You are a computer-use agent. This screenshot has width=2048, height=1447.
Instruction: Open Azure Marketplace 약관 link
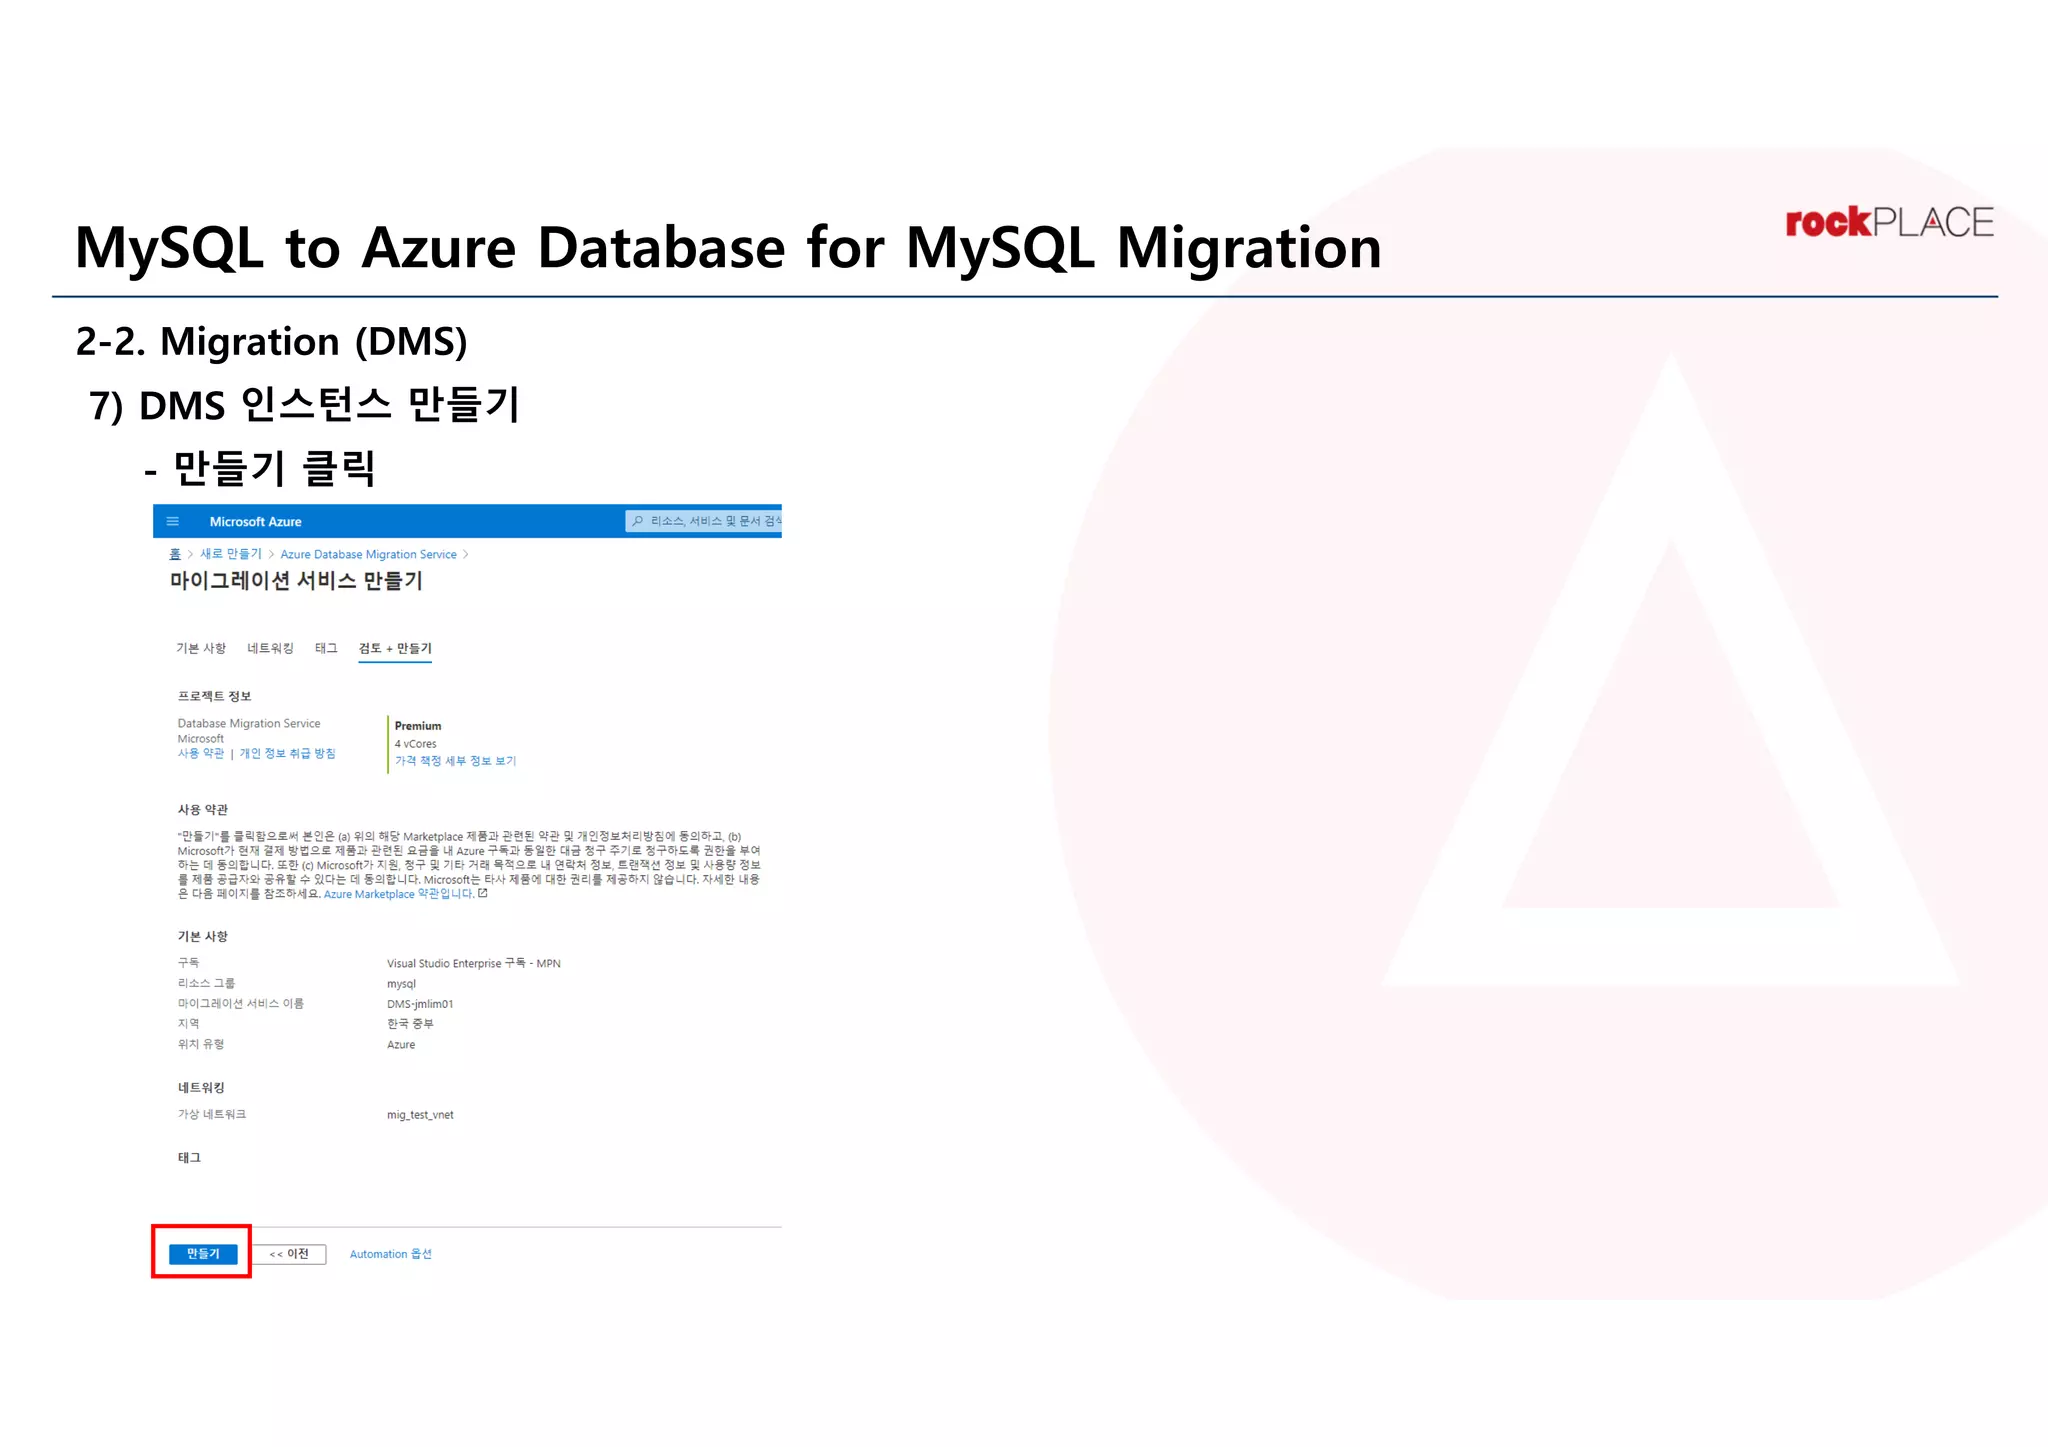pos(398,894)
